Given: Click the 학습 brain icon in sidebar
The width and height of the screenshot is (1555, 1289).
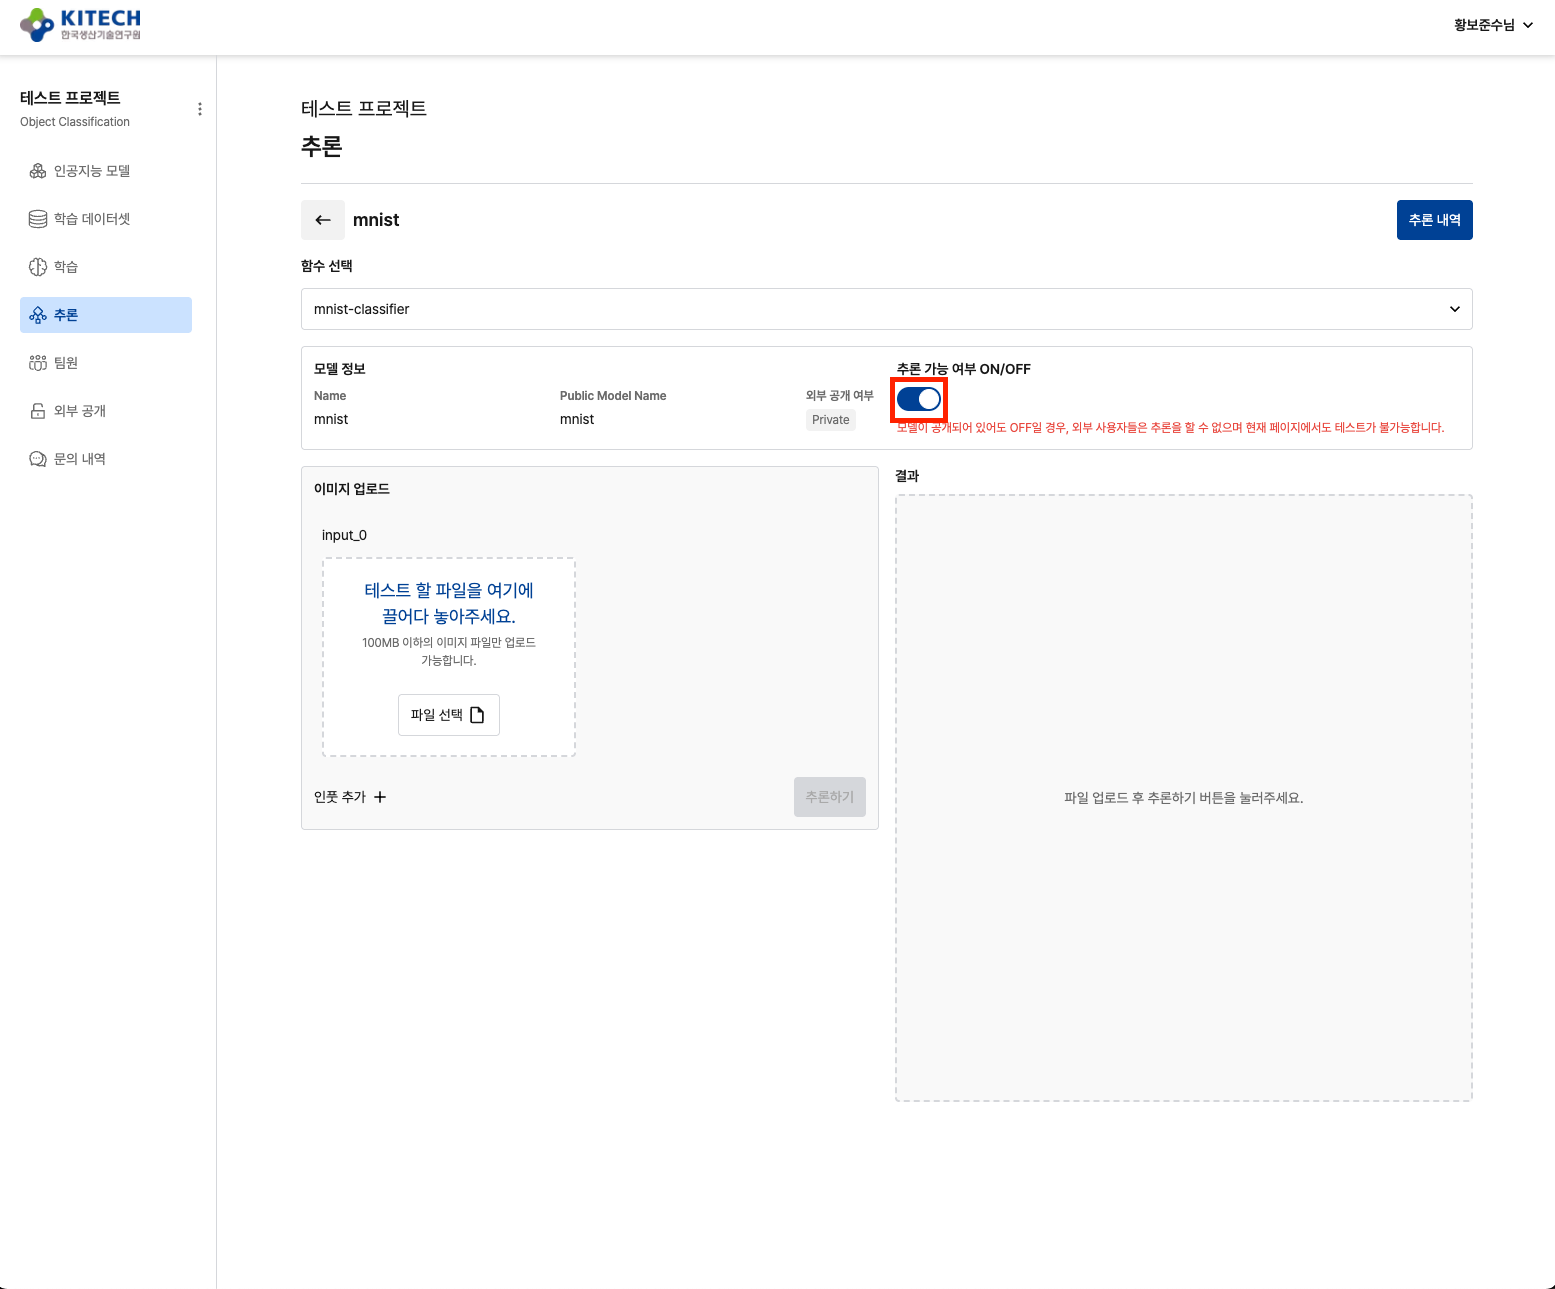Looking at the screenshot, I should pyautogui.click(x=38, y=267).
